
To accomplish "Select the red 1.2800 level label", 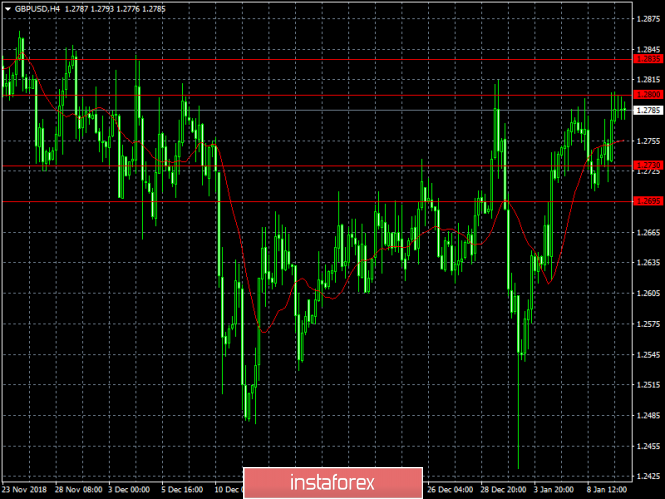I will tap(648, 95).
